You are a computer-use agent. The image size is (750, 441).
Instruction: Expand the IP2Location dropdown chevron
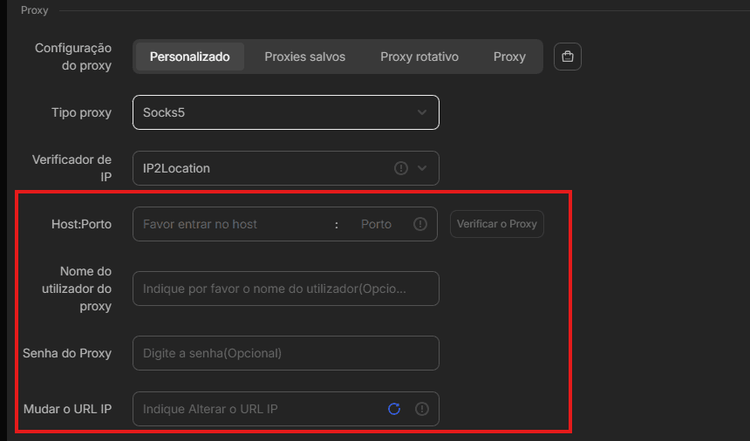[x=422, y=168]
